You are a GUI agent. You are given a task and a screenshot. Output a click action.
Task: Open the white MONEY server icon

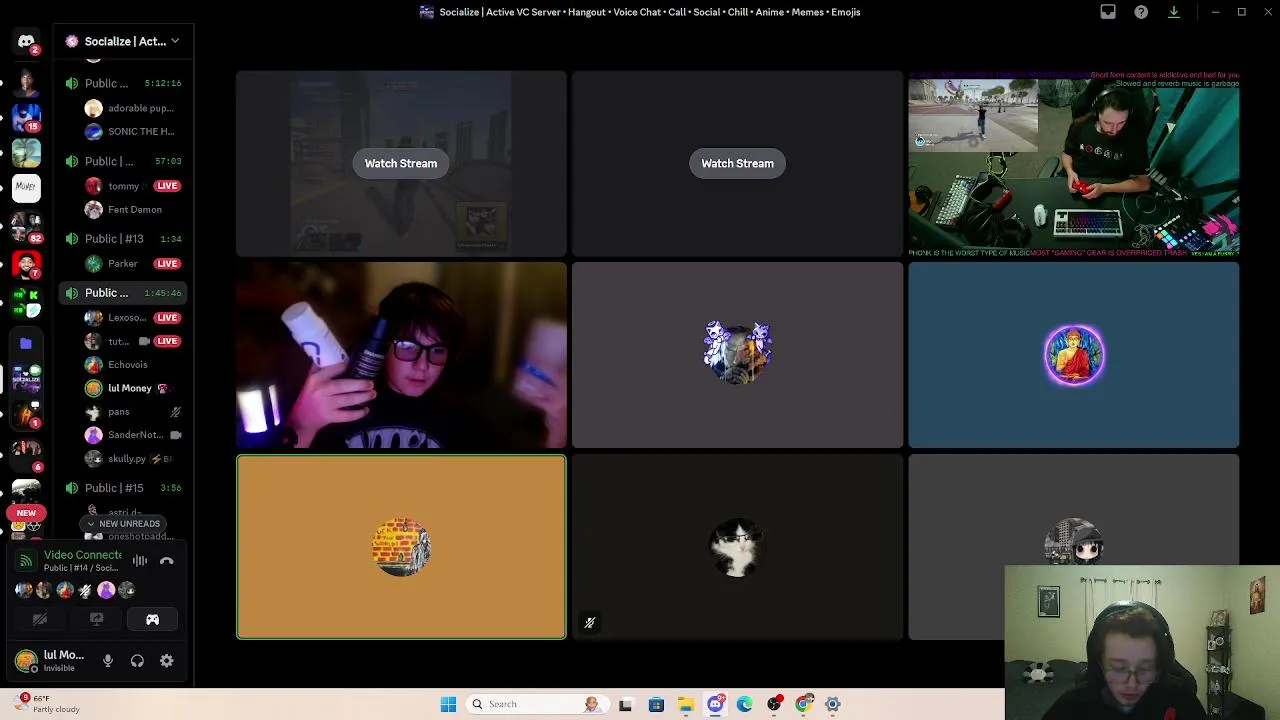click(26, 186)
